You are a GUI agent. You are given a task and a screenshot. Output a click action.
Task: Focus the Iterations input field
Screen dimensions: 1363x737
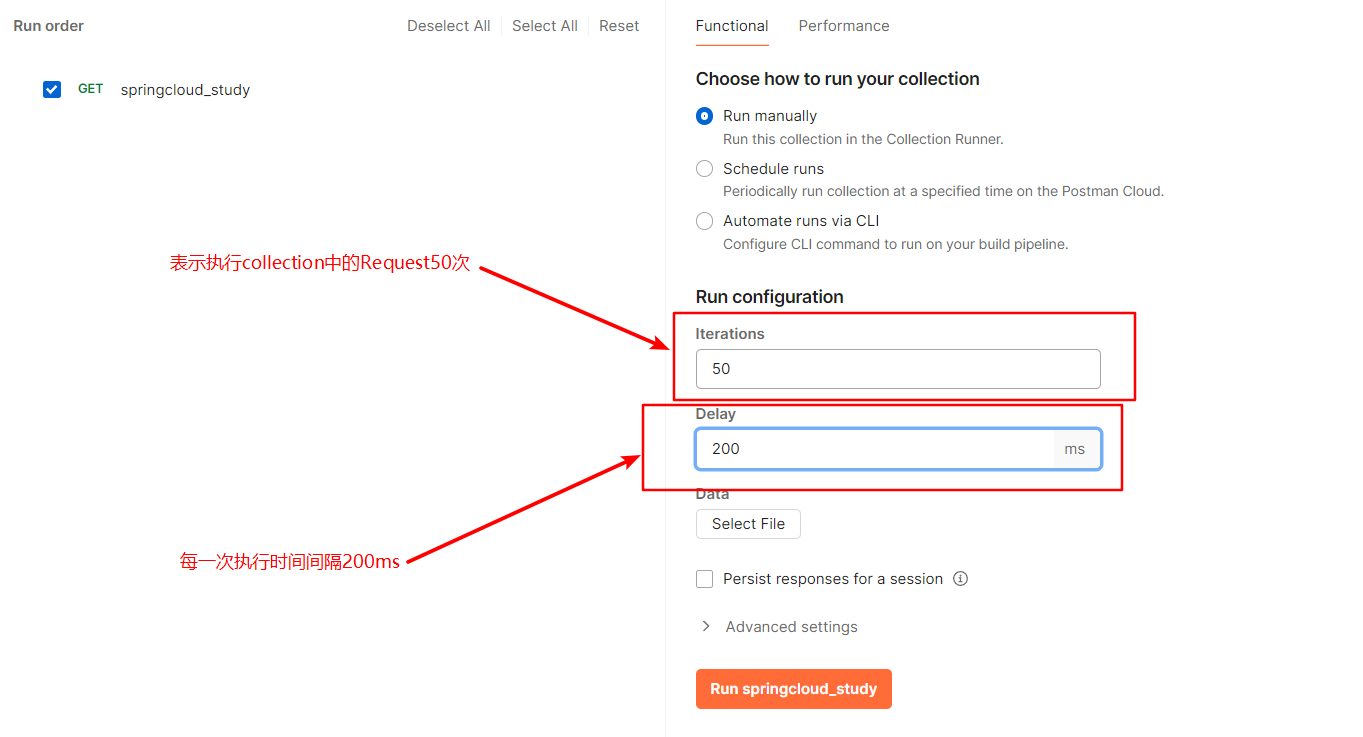coord(897,369)
